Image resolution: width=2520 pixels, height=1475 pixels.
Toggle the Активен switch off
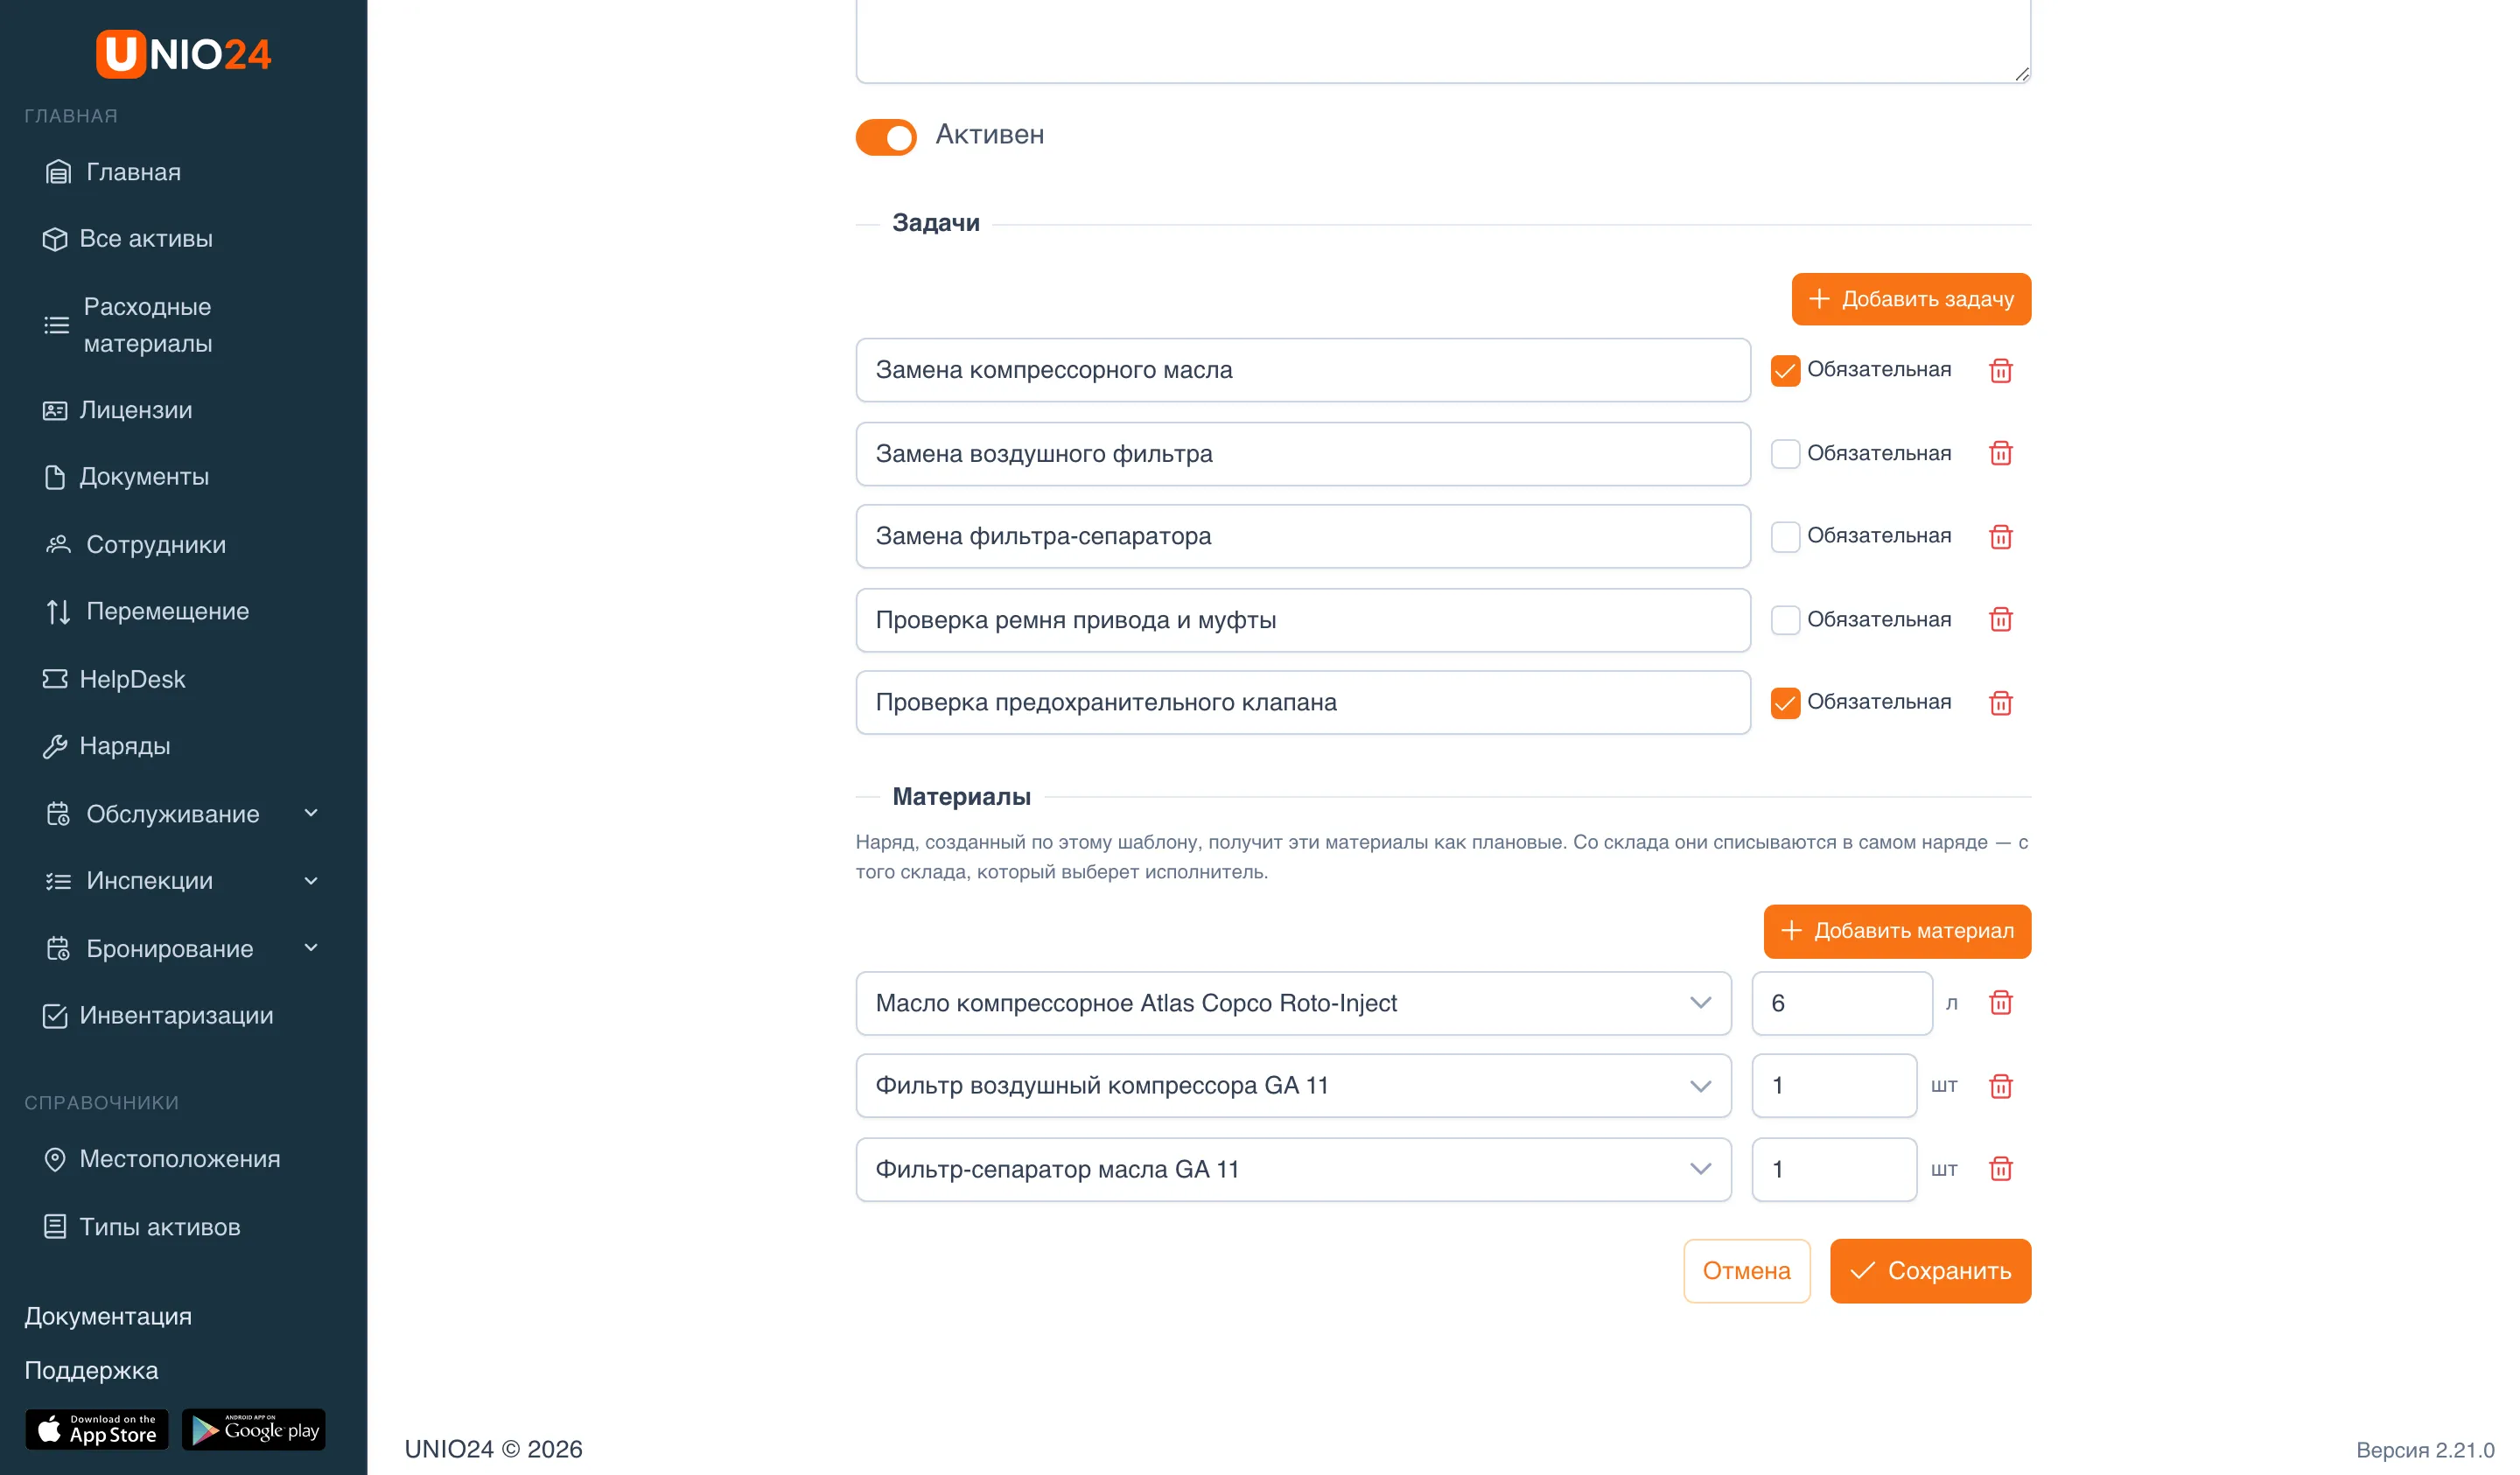pos(886,136)
